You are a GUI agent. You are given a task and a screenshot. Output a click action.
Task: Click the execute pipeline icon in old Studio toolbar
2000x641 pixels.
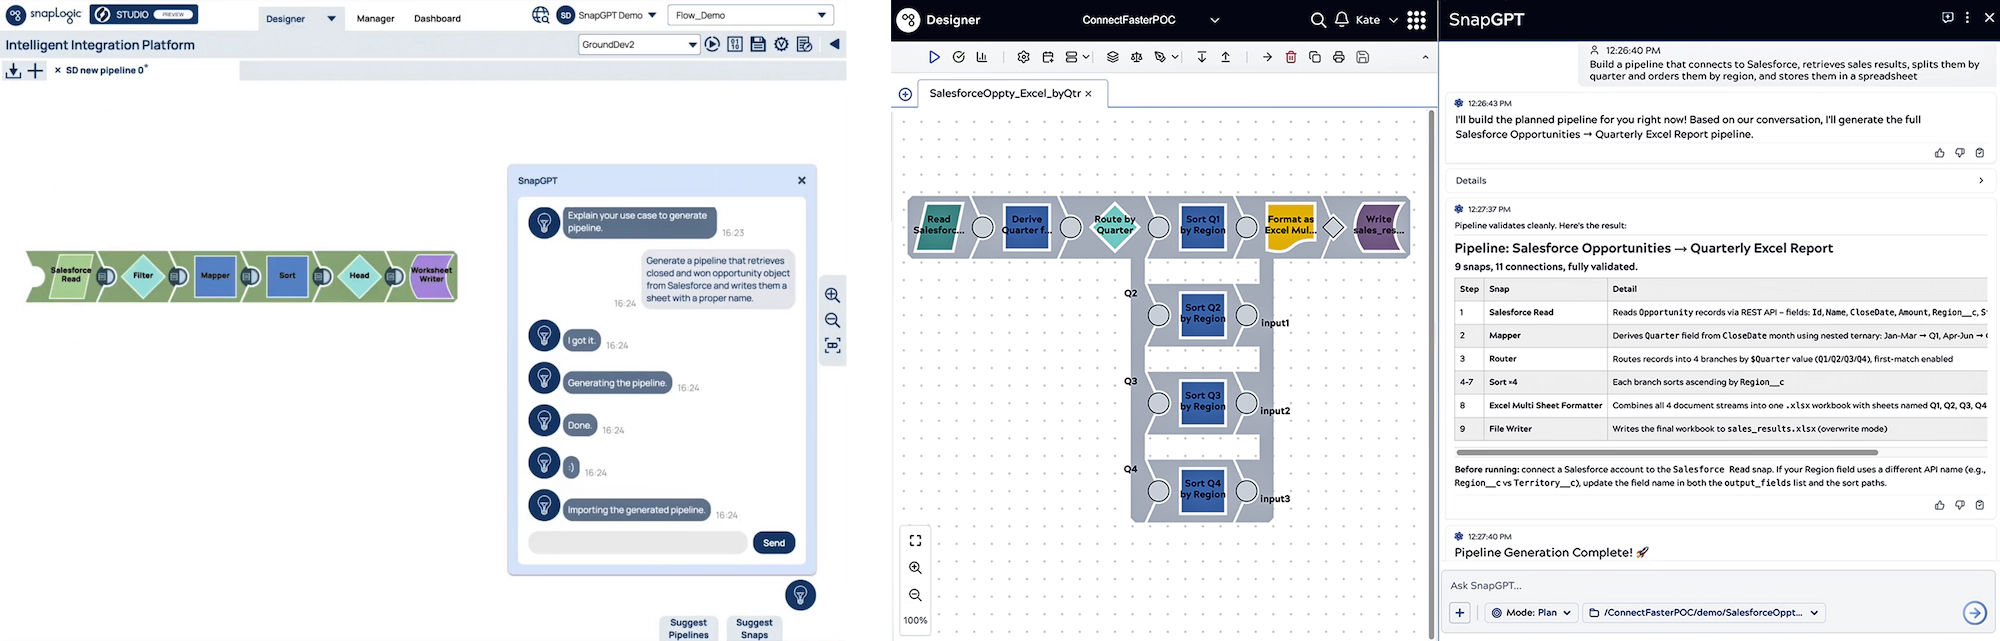(712, 44)
